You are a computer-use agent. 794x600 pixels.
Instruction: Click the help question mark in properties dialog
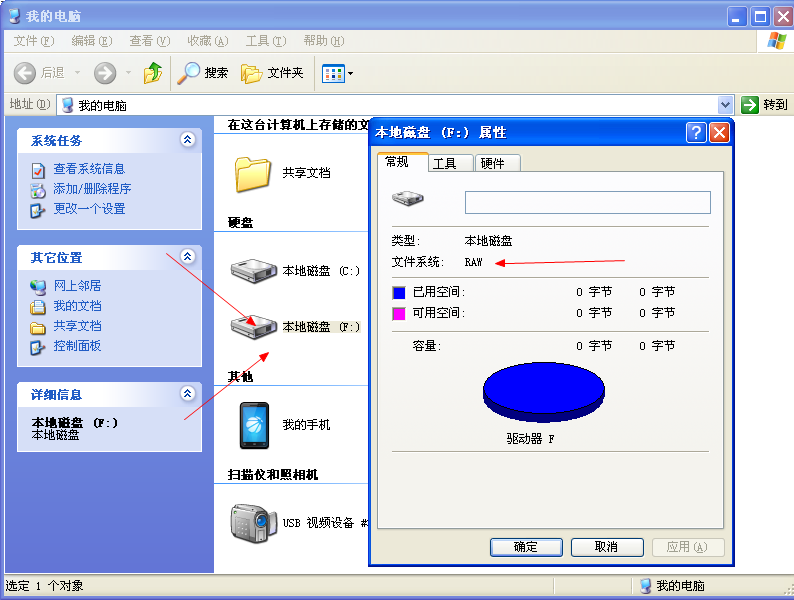point(696,133)
